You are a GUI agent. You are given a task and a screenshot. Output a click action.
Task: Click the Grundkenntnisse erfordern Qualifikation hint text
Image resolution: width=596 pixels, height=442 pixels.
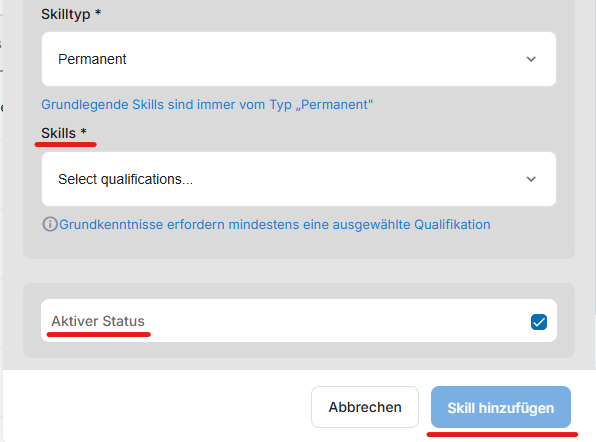275,224
